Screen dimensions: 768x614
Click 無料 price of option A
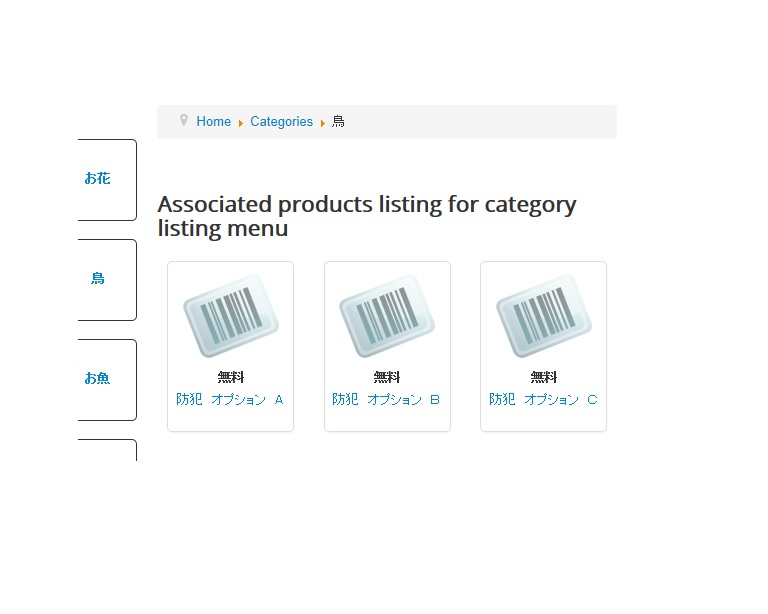coord(231,377)
